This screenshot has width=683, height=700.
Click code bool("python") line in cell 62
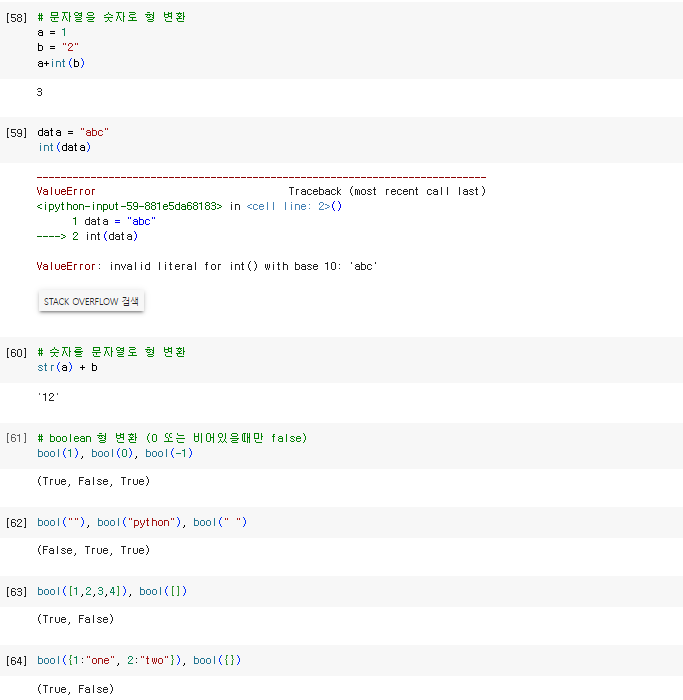pos(142,522)
